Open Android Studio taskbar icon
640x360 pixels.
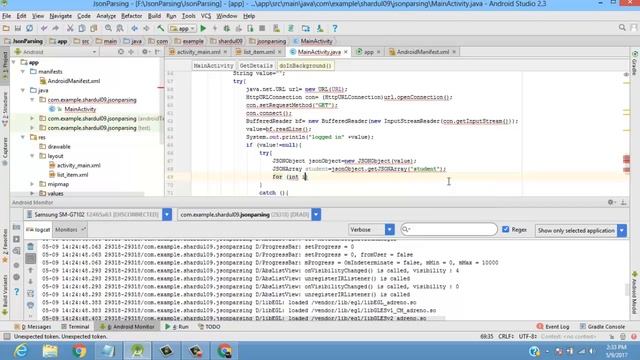point(137,351)
